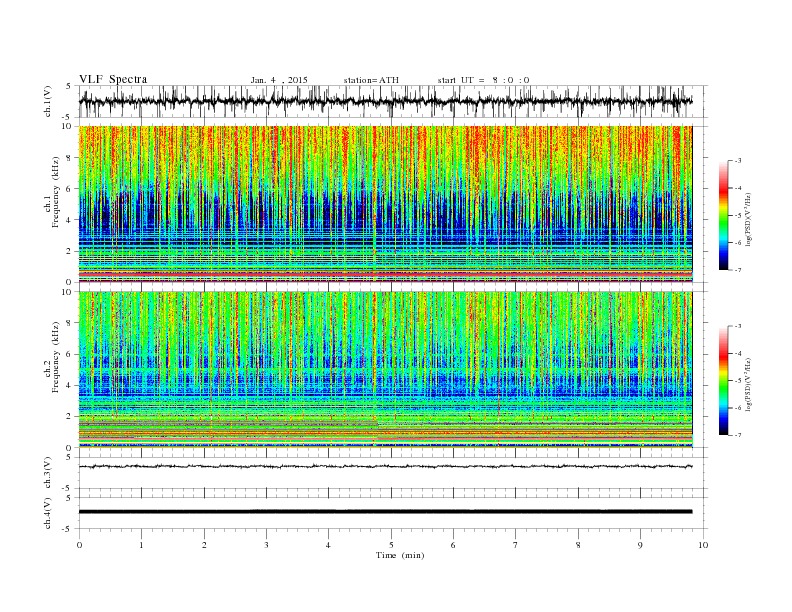Click the "-5" tick on ch.2 color bar
Screen dimensions: 792x612
(x=738, y=381)
